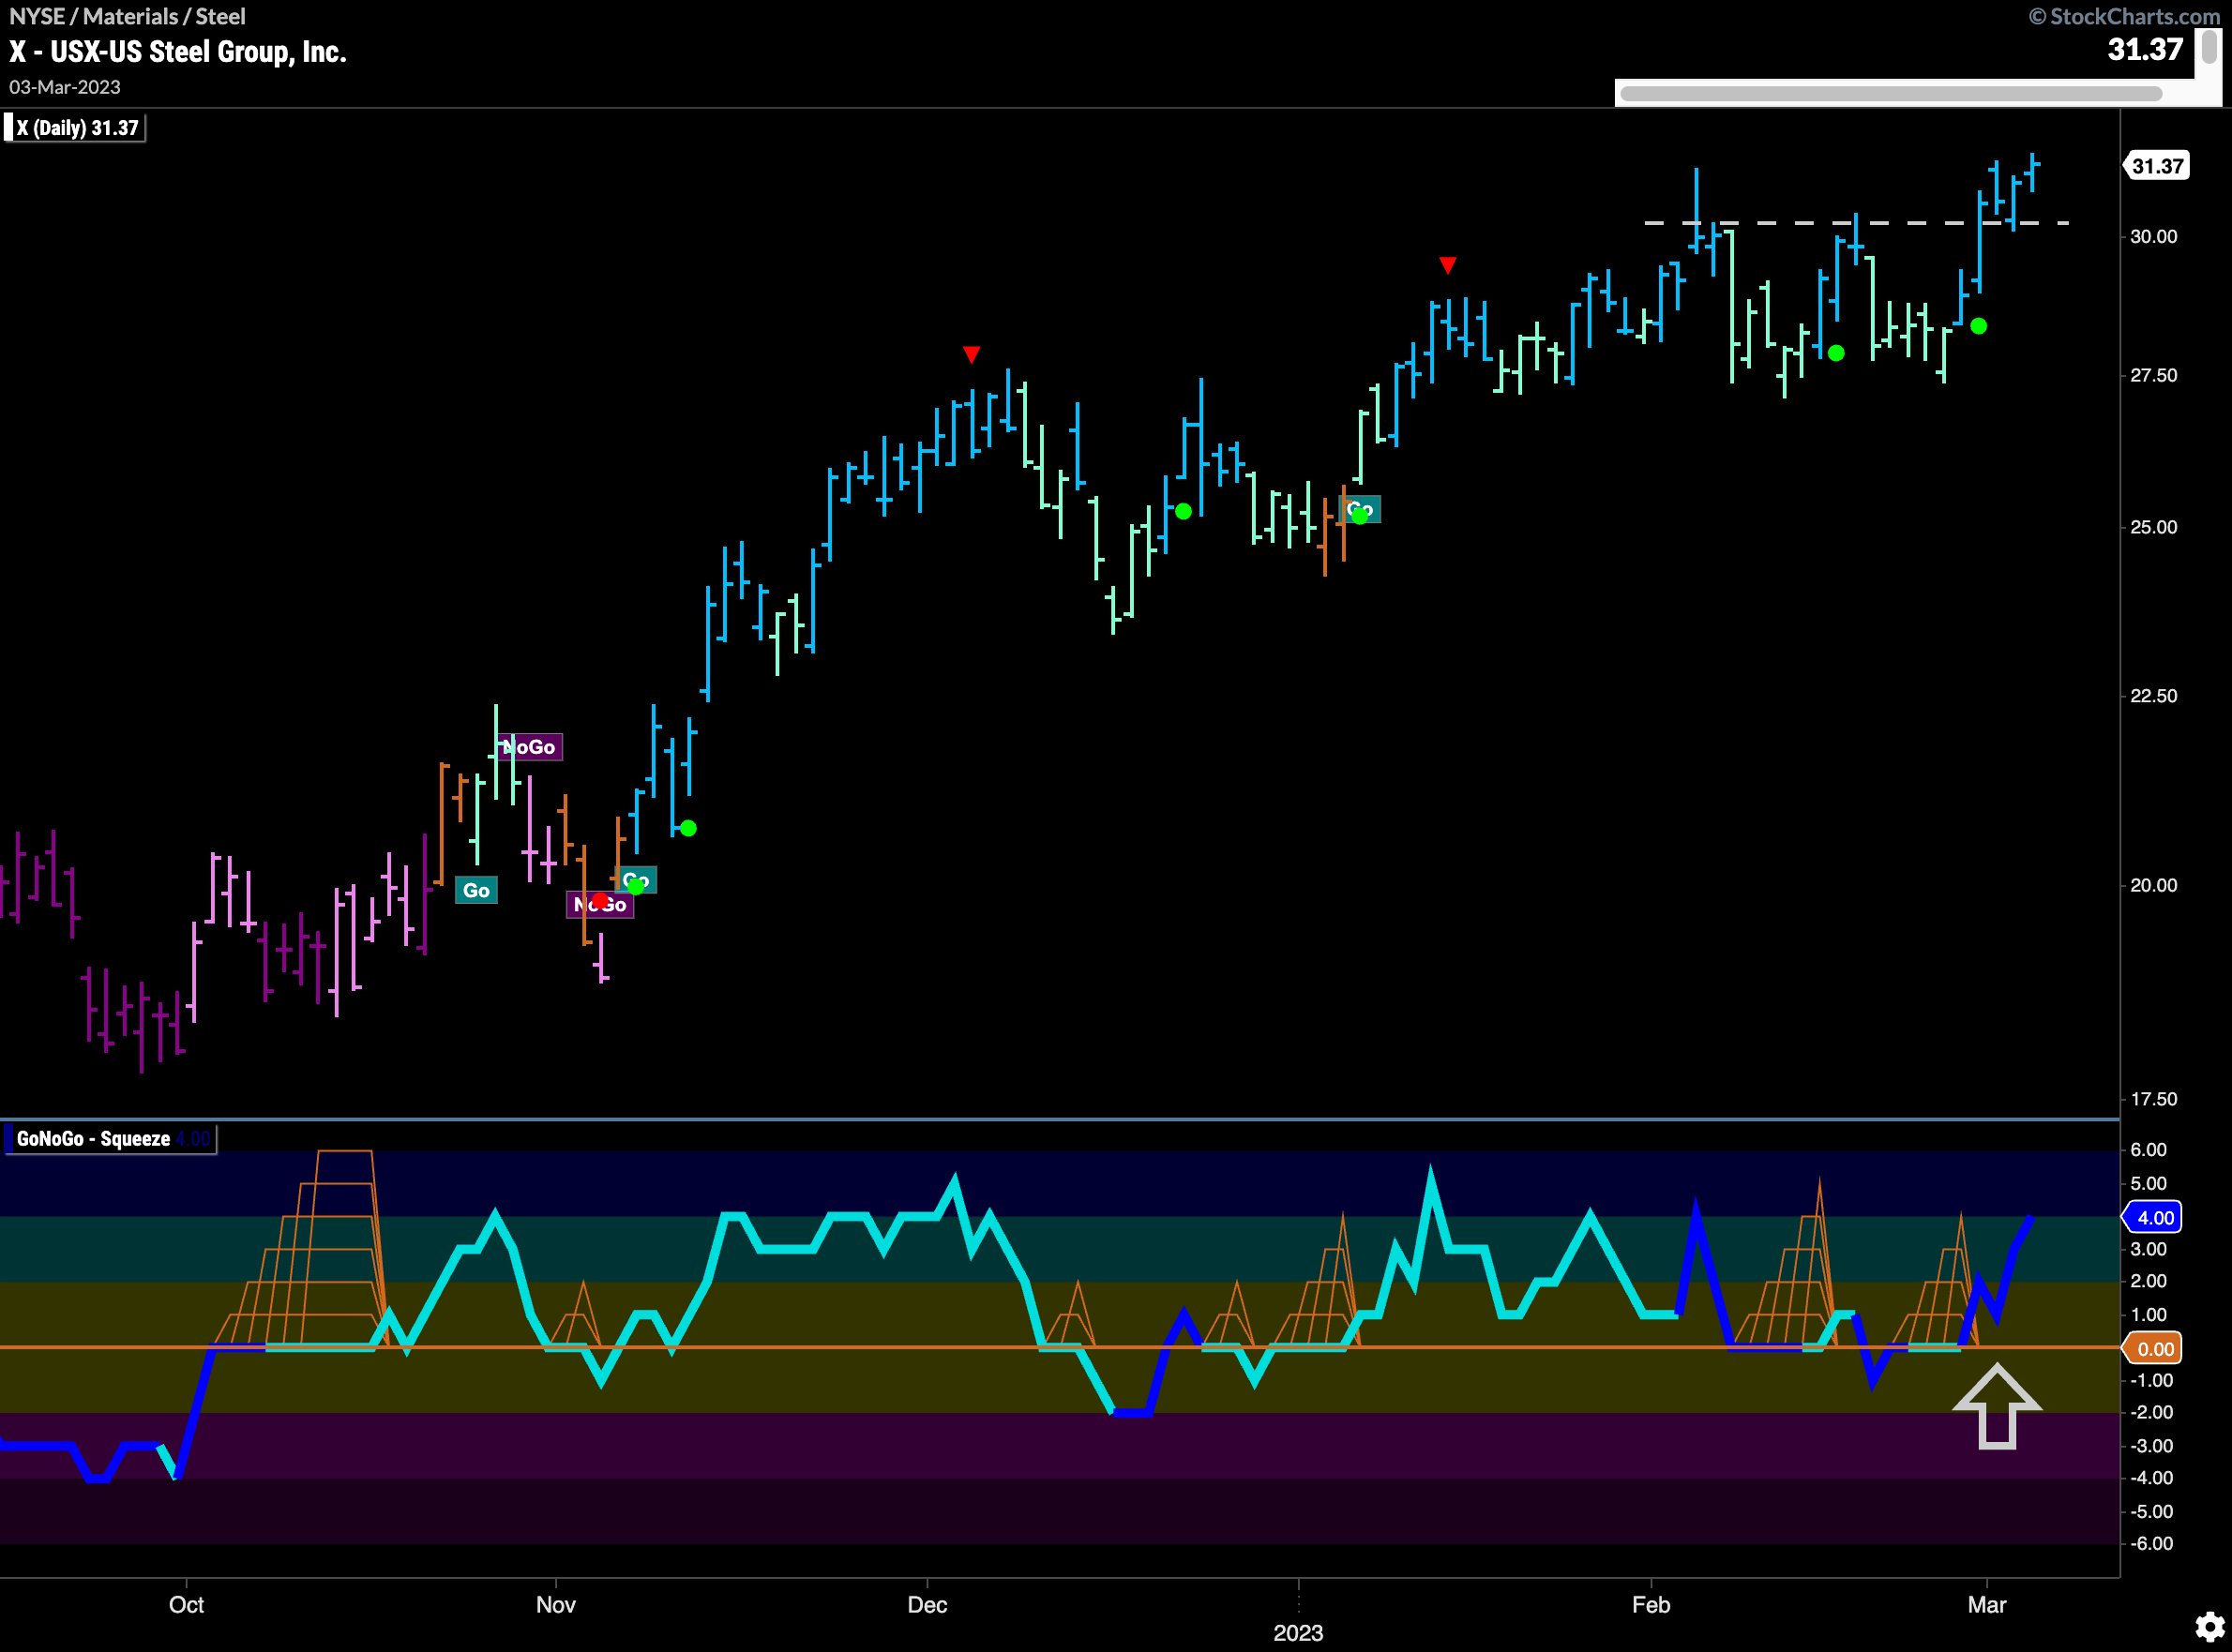Click the 22.50 price axis label
This screenshot has width=2232, height=1652.
pyautogui.click(x=2154, y=696)
